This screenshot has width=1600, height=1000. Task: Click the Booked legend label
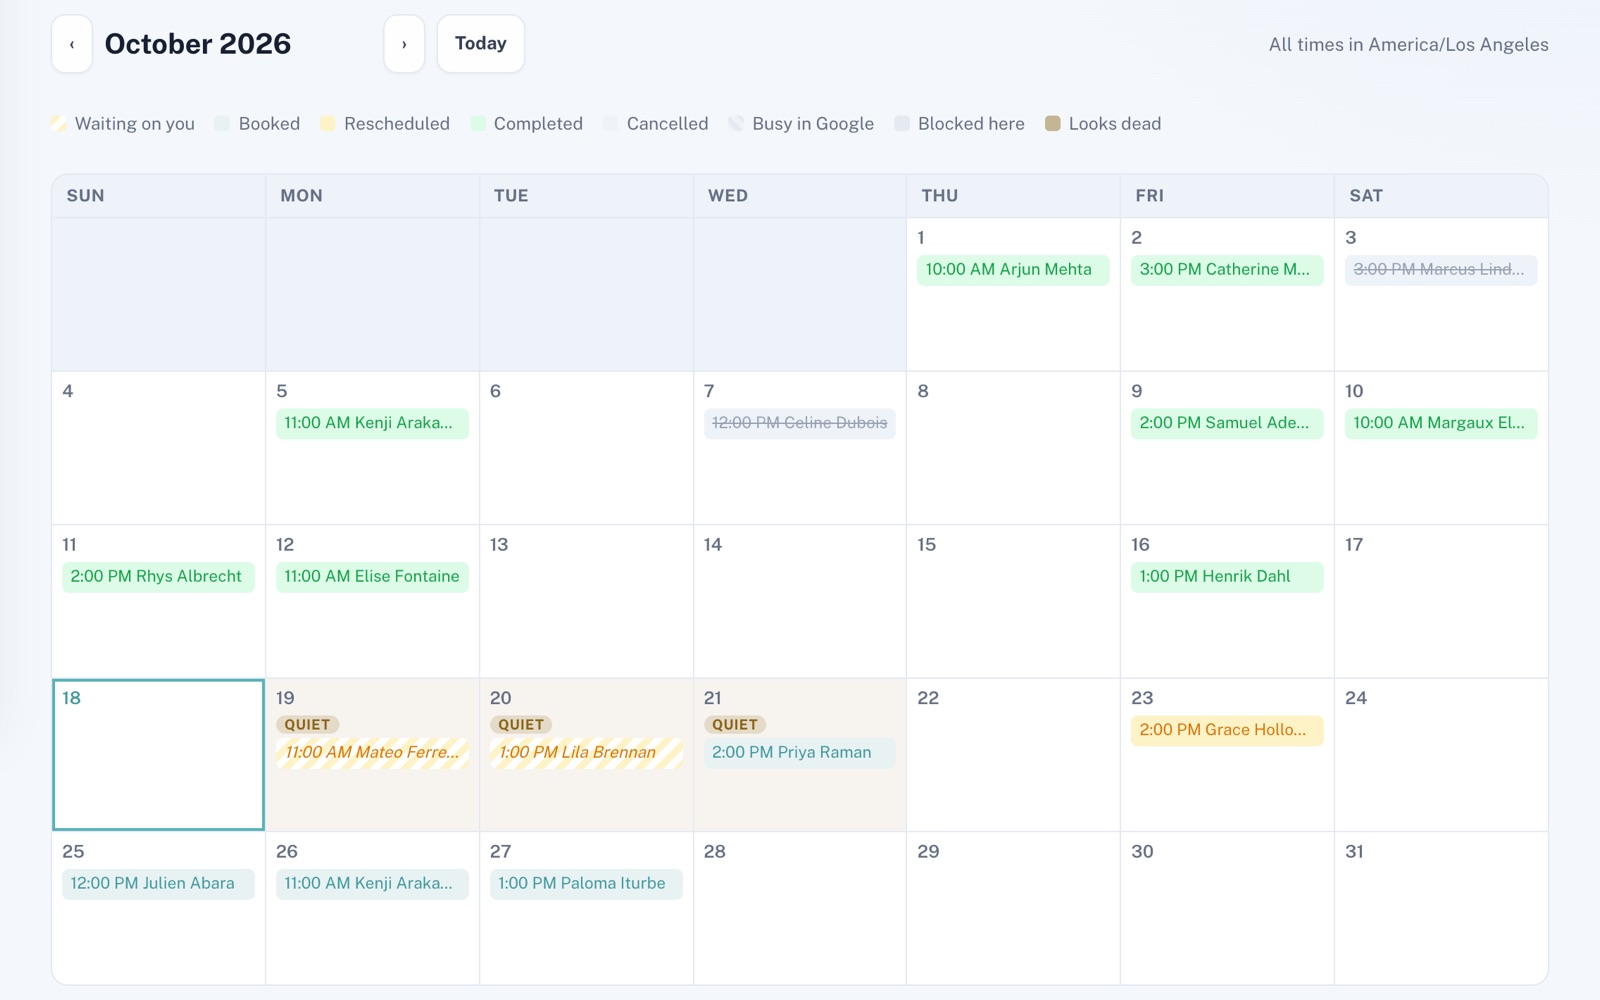coord(269,124)
